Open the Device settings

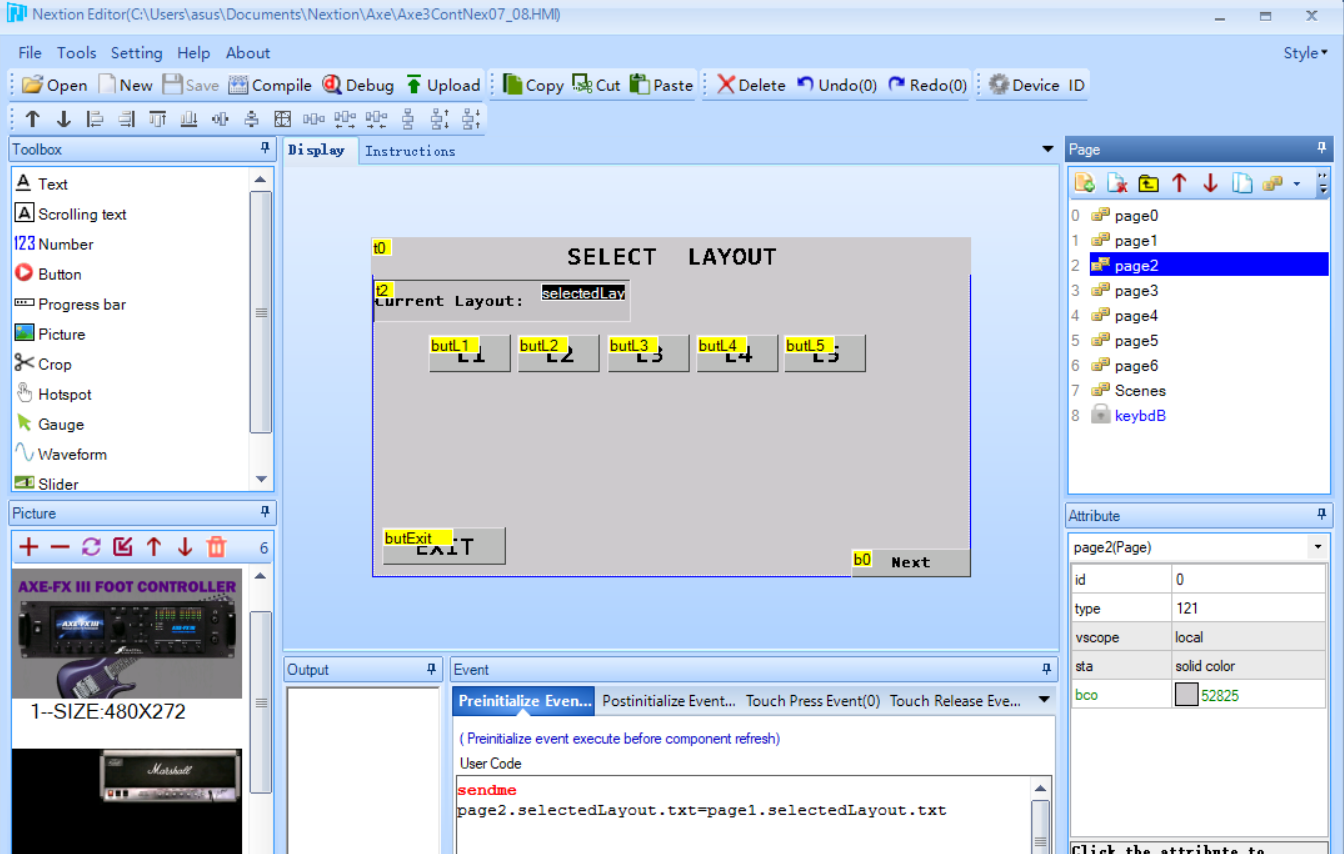[1024, 85]
